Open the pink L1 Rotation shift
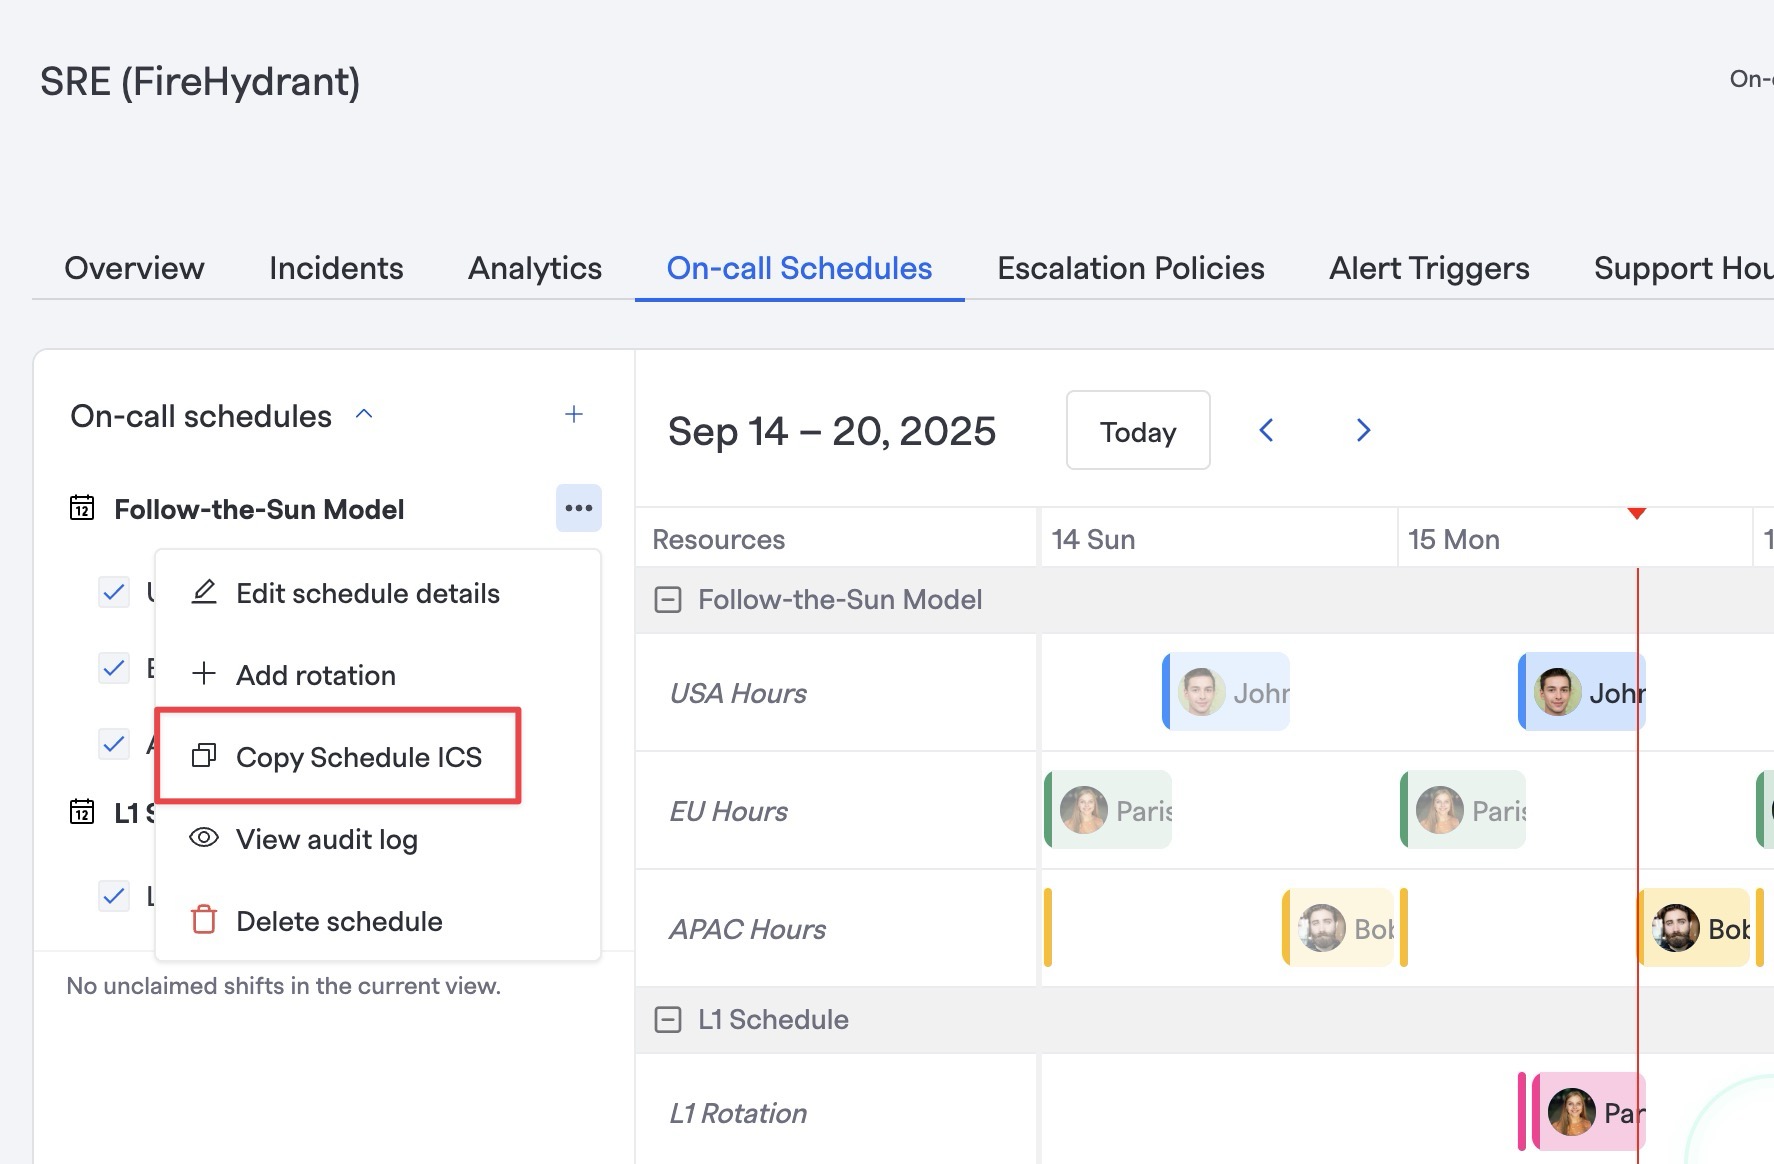 click(x=1588, y=1111)
